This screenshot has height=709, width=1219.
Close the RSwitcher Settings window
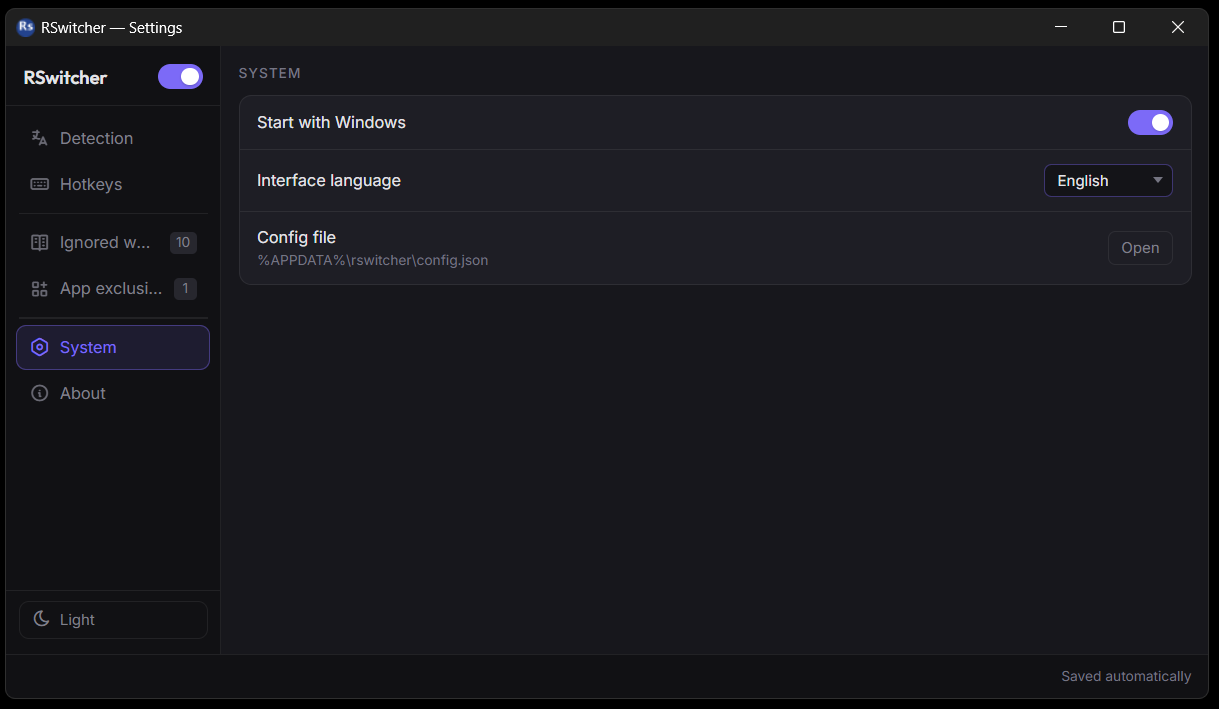[1178, 27]
